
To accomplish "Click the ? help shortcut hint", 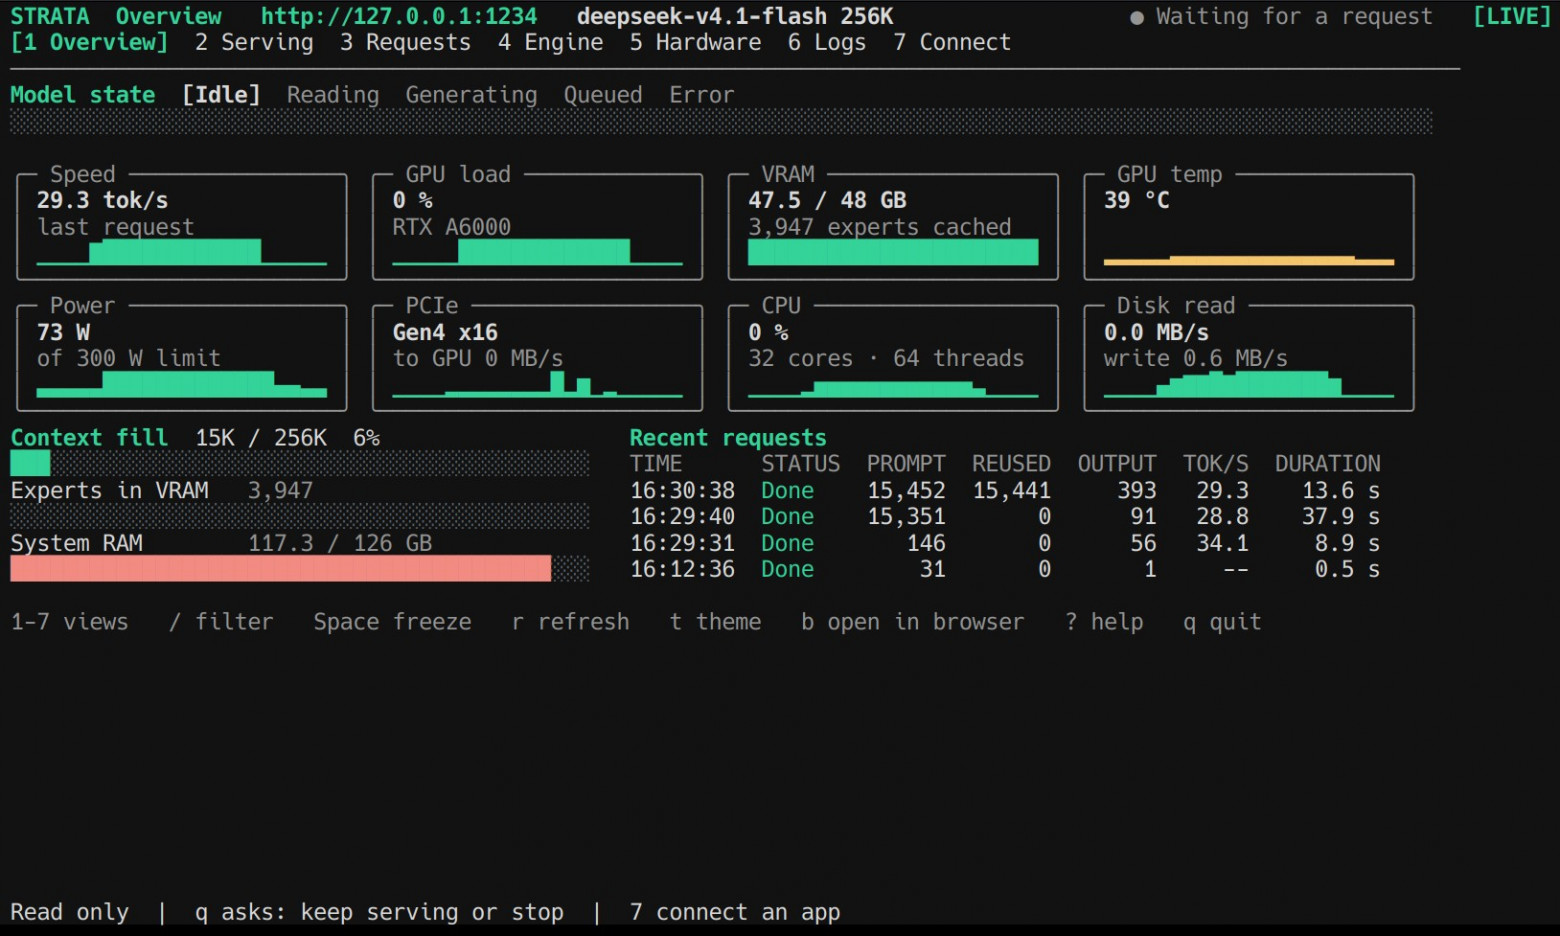I will point(1104,622).
